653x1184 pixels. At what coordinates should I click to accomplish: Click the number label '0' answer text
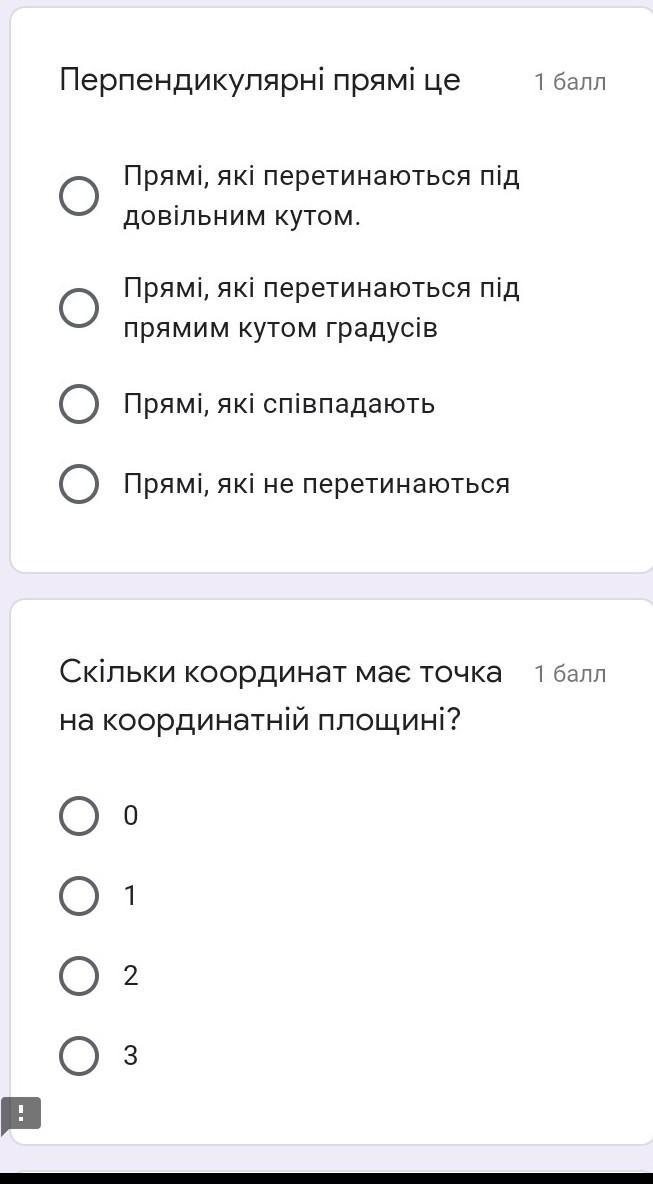click(x=131, y=816)
